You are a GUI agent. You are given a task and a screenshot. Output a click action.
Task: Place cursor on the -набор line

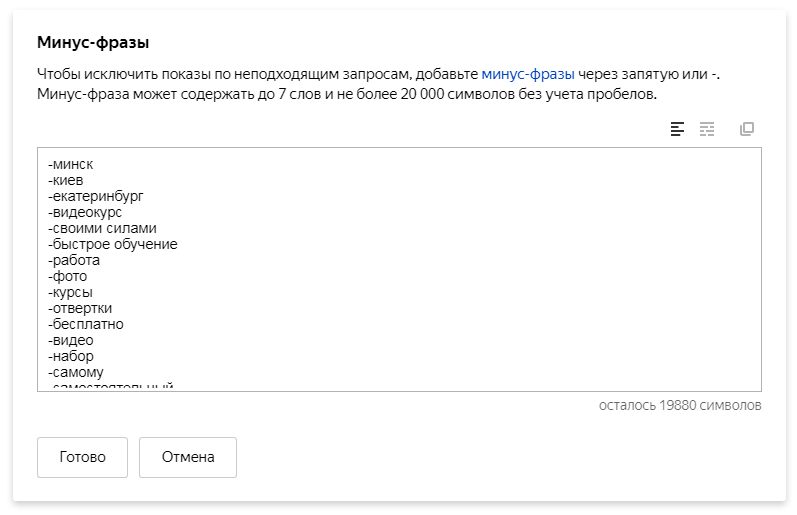pyautogui.click(x=71, y=356)
